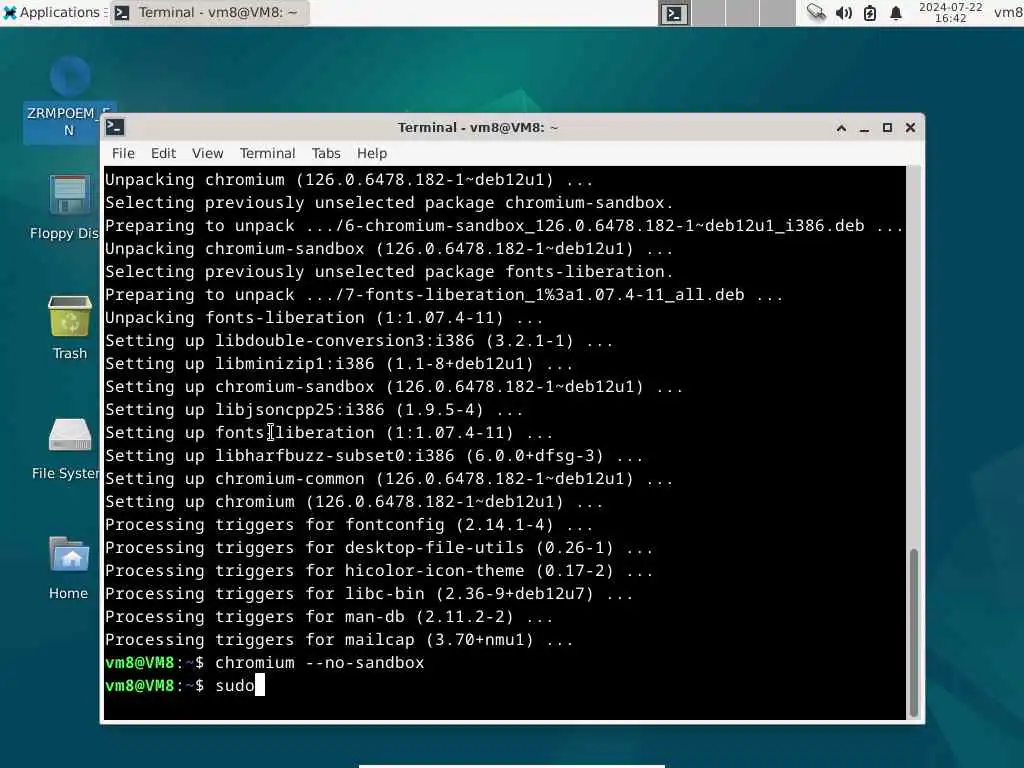Click the 'Processing triggers for hicolor-icon-theme' line

coord(379,571)
